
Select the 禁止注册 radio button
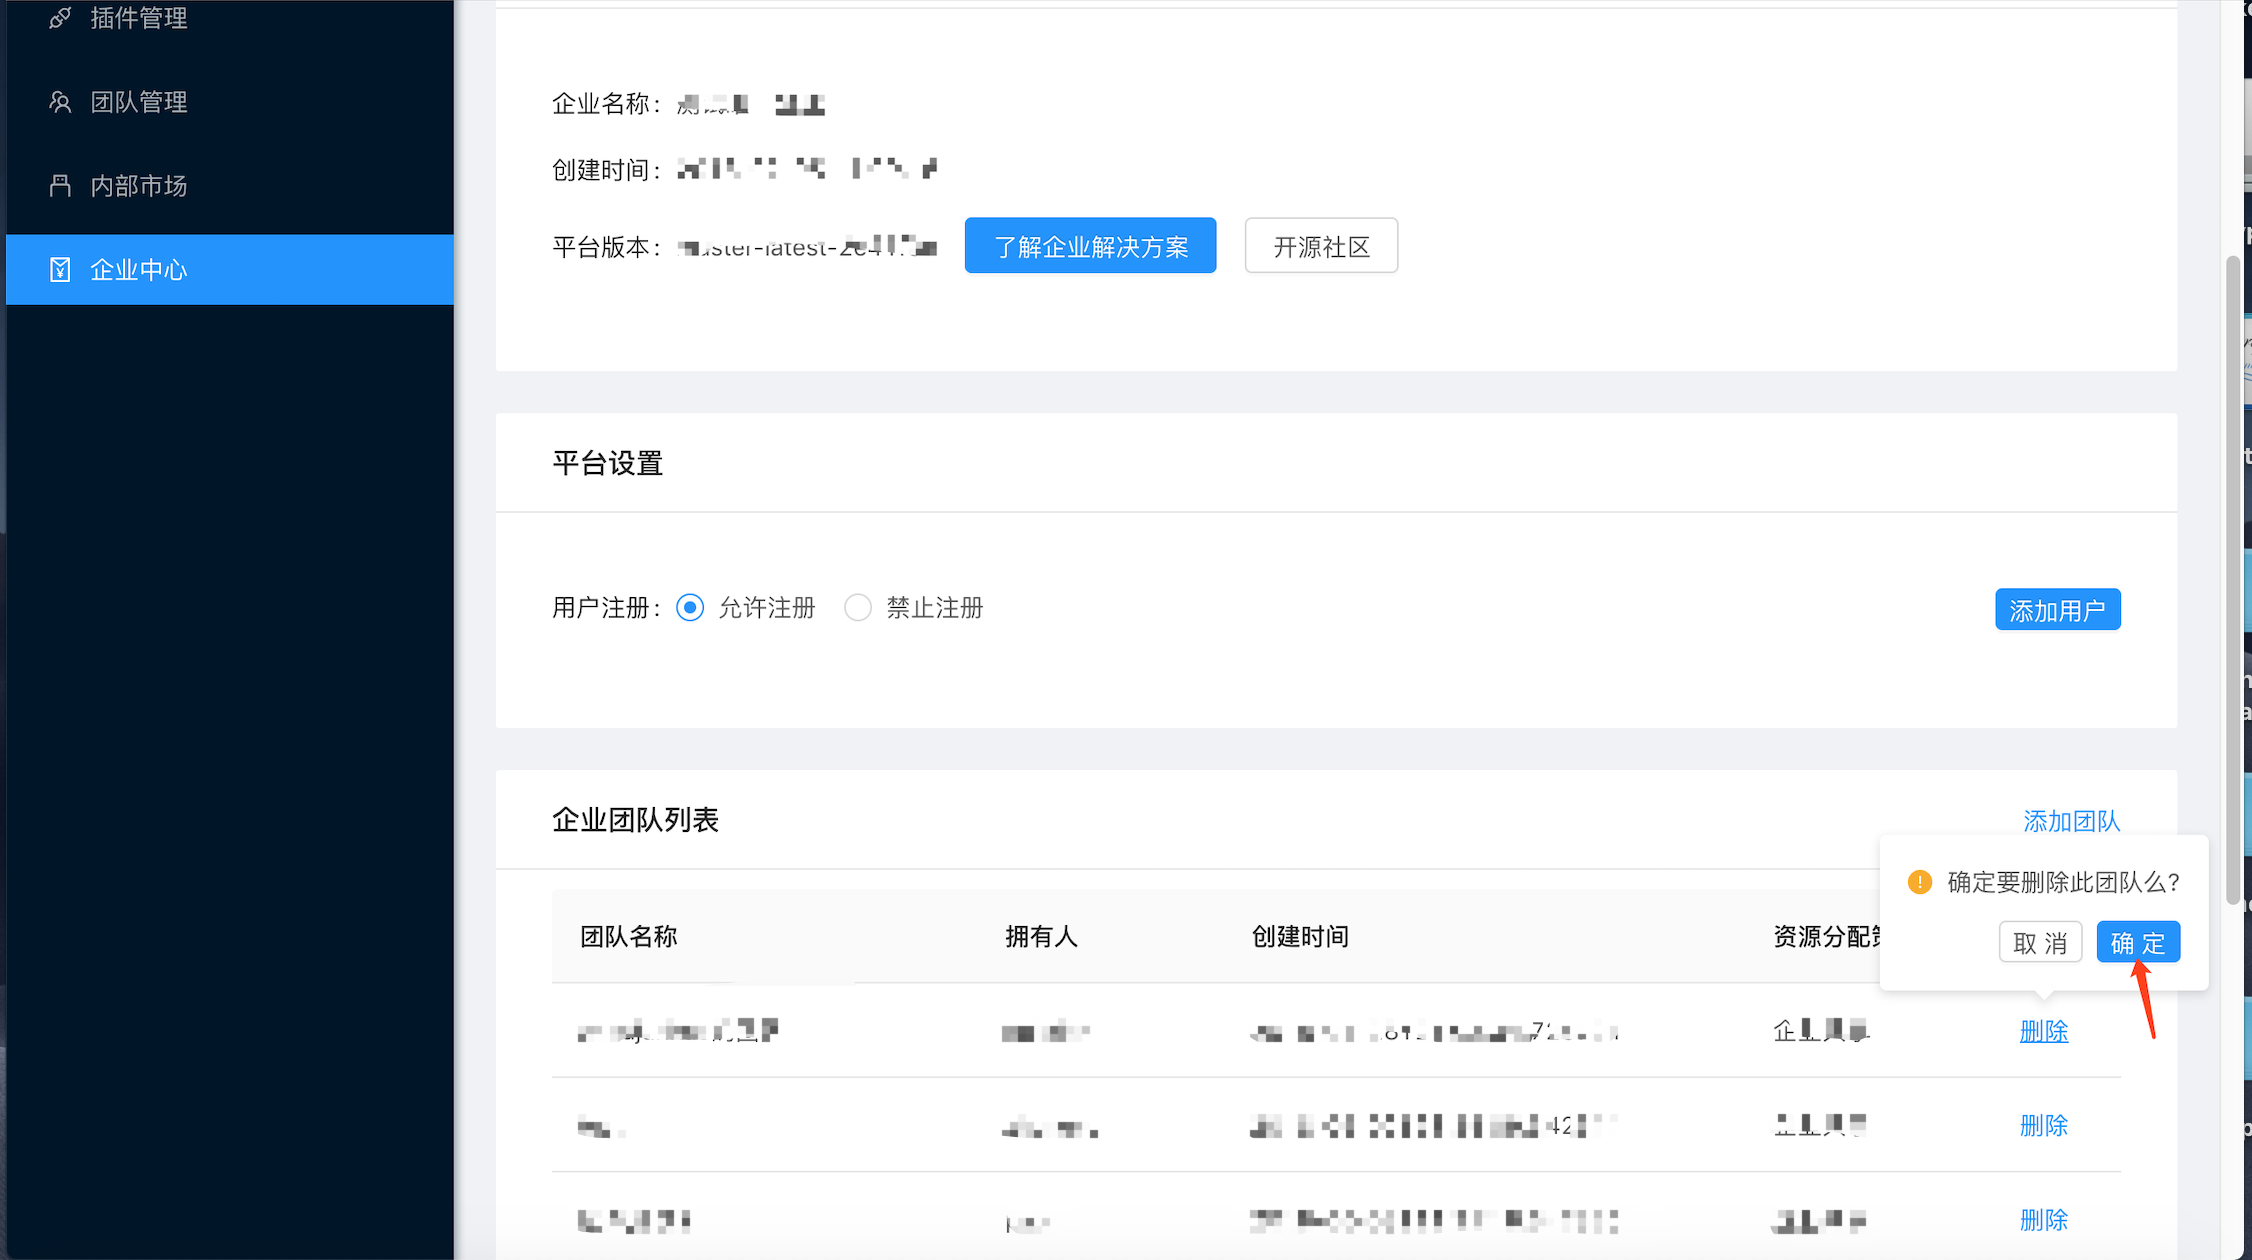coord(858,608)
